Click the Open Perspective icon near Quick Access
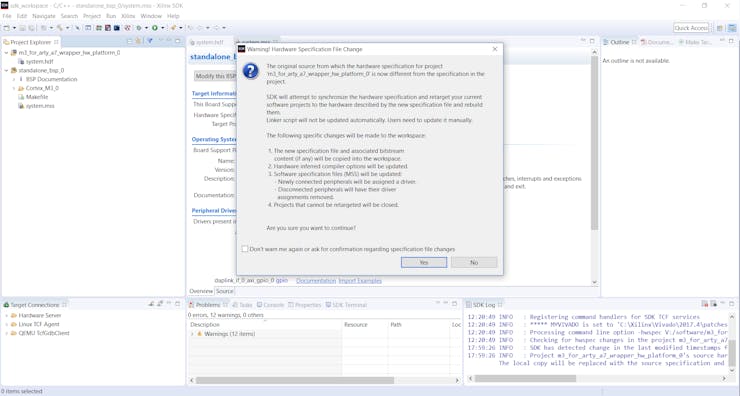Image resolution: width=740 pixels, height=396 pixels. coord(720,28)
